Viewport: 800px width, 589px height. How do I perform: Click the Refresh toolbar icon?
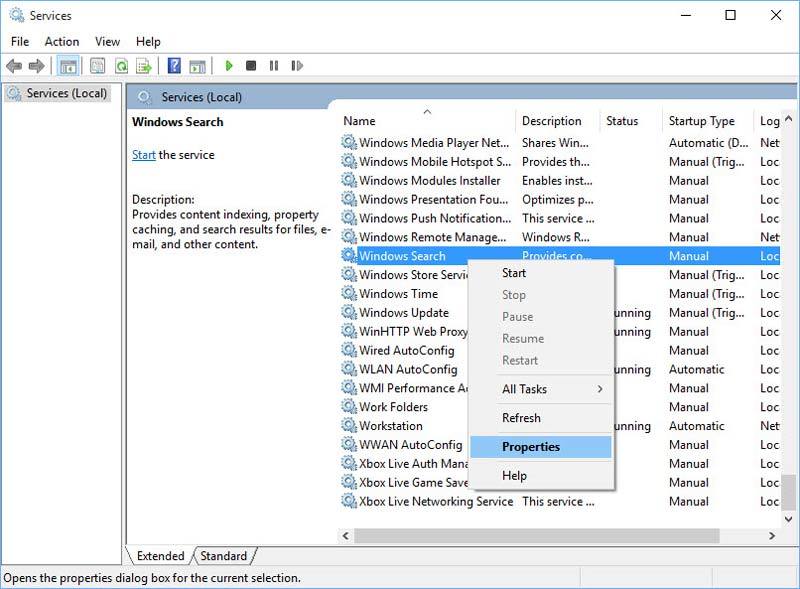119,66
